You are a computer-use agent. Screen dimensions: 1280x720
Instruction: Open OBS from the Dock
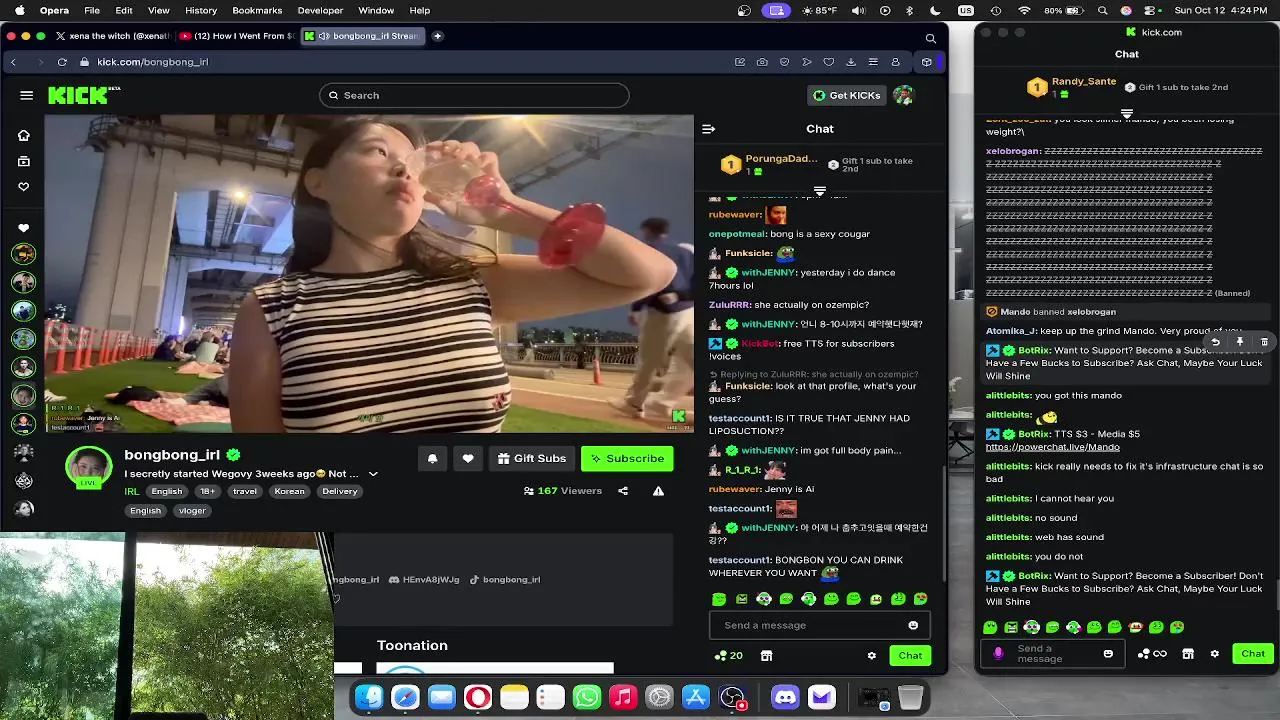(x=733, y=697)
